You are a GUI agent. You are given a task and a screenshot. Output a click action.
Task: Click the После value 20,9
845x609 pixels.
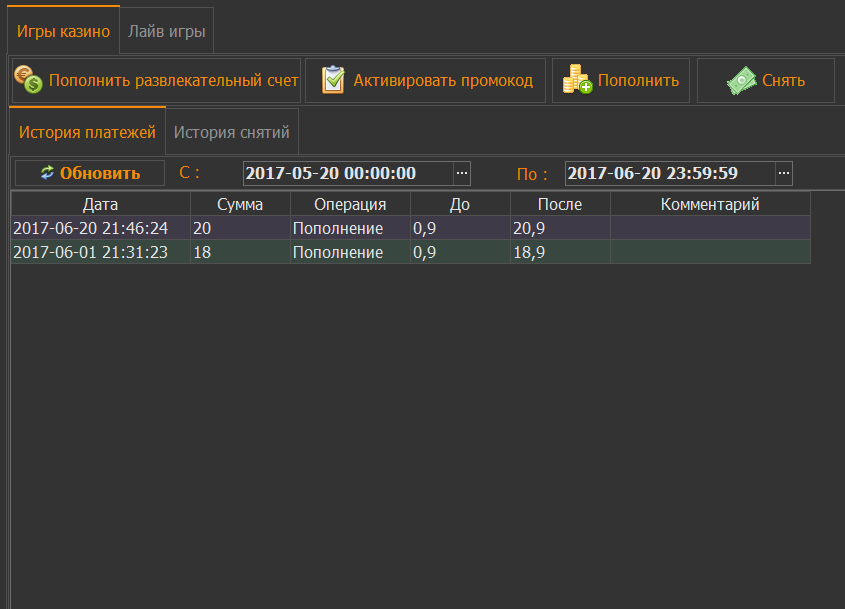pyautogui.click(x=560, y=228)
